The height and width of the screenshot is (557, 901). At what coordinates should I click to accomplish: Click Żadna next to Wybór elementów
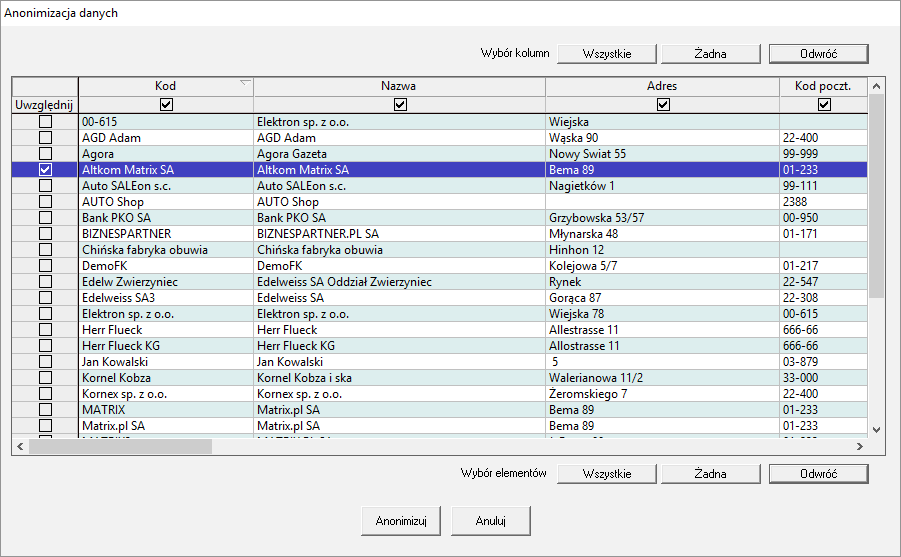[710, 474]
